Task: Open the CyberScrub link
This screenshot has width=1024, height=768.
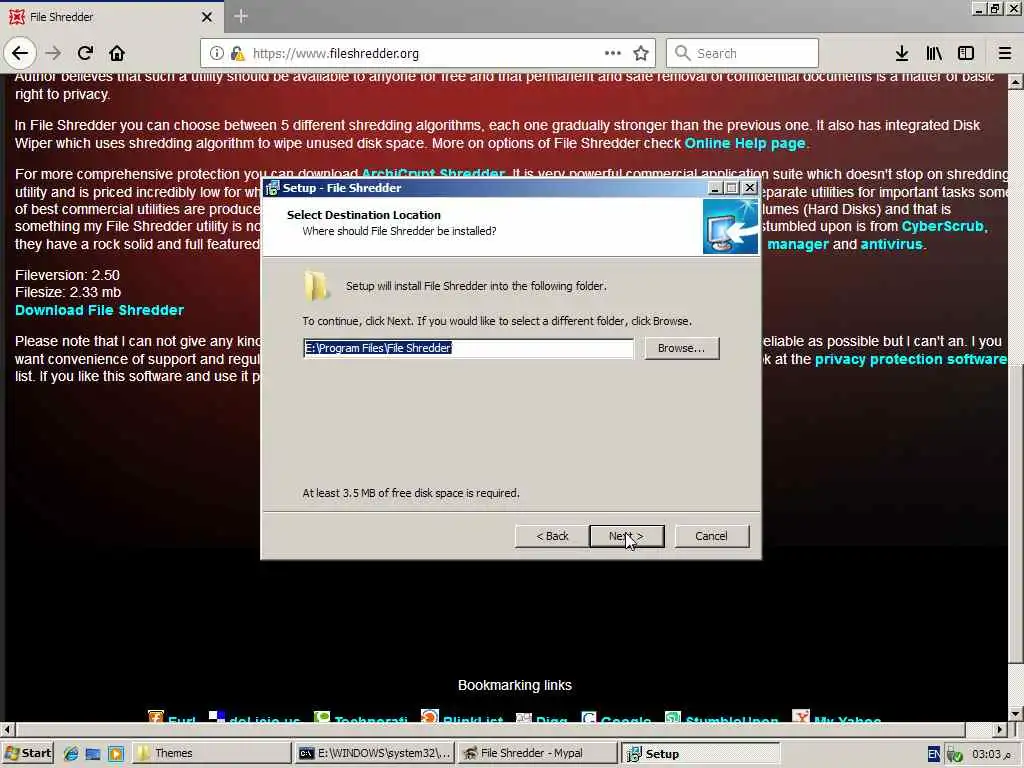Action: 942,226
